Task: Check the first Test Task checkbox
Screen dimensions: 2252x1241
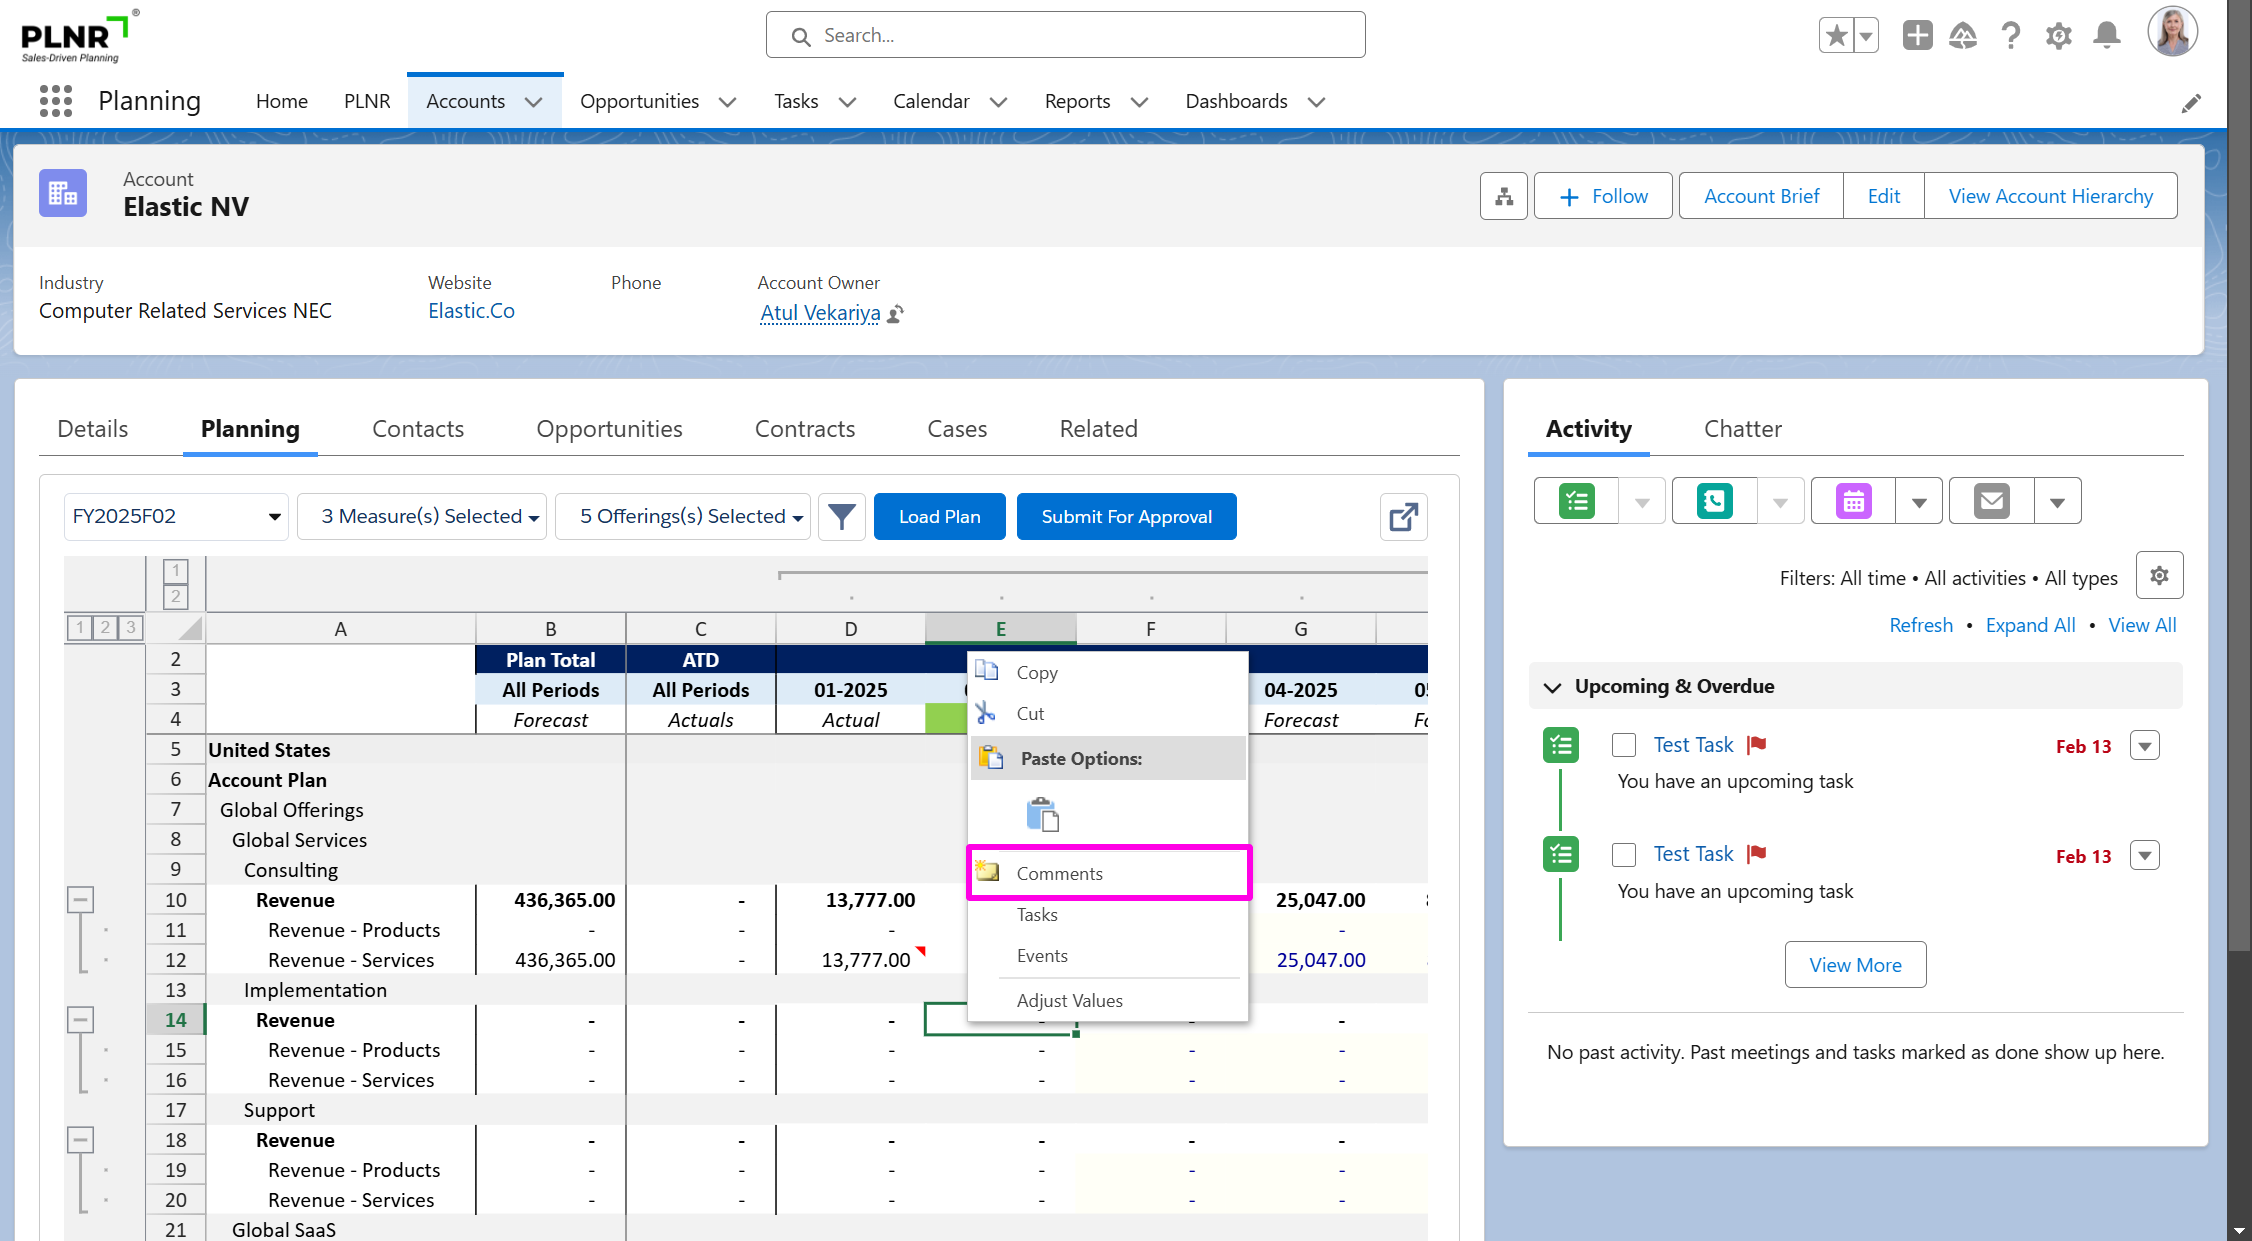Action: coord(1624,745)
